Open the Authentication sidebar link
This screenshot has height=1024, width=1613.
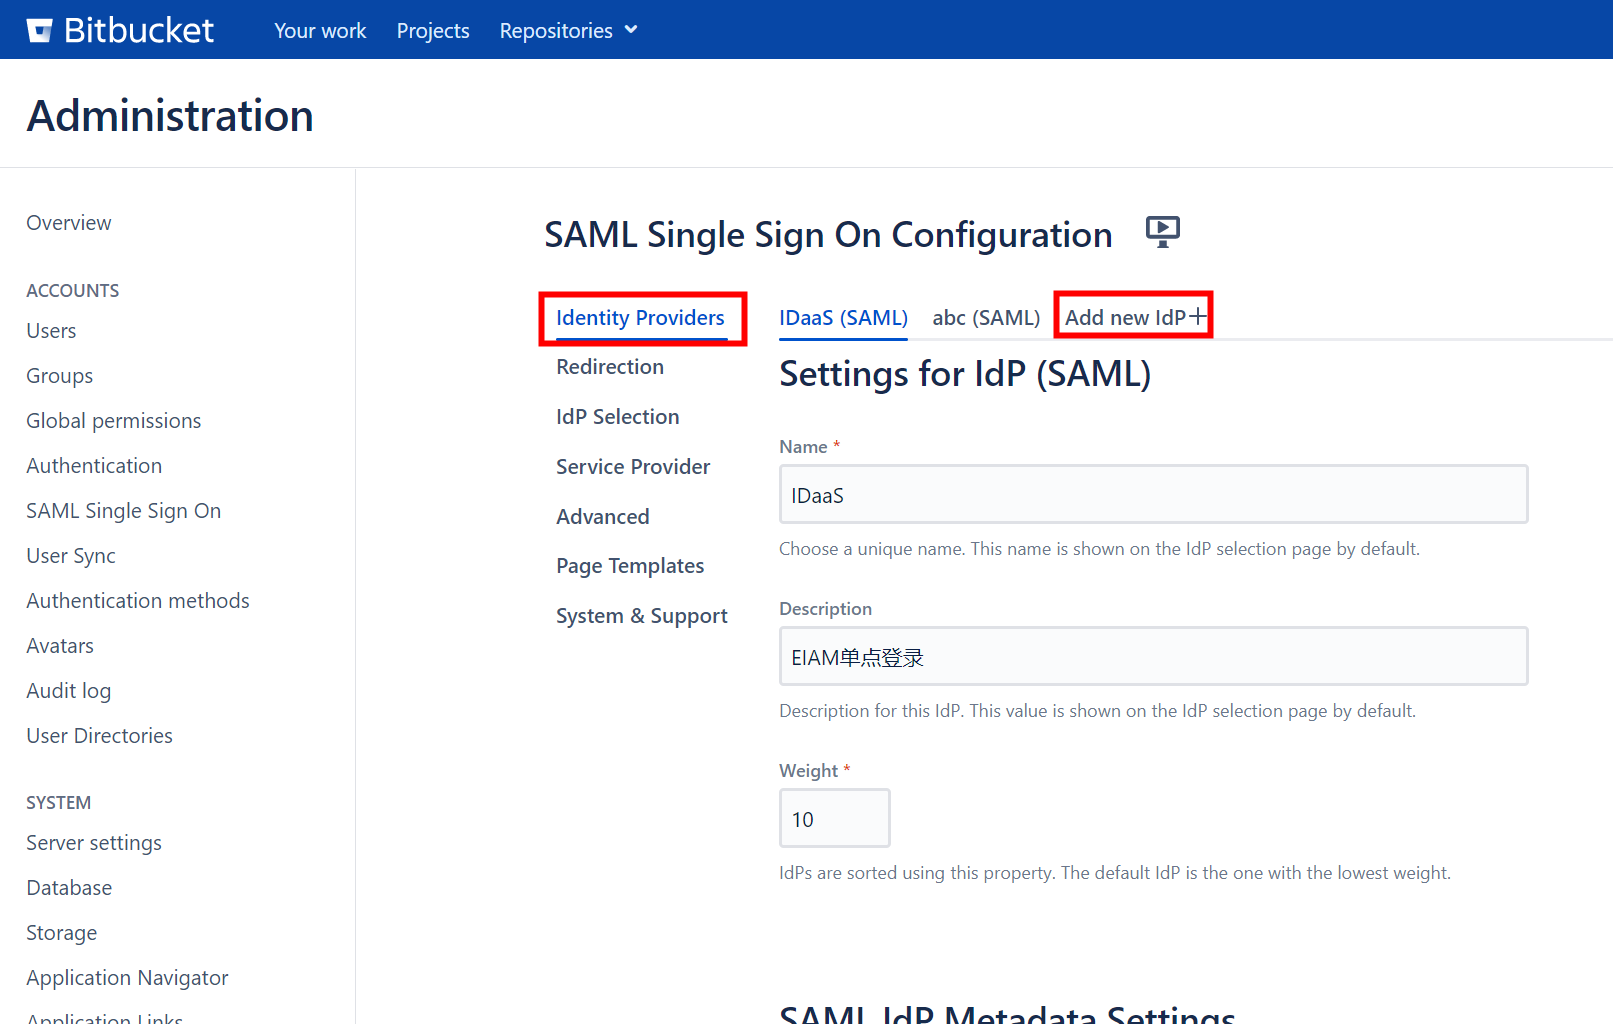click(x=94, y=466)
